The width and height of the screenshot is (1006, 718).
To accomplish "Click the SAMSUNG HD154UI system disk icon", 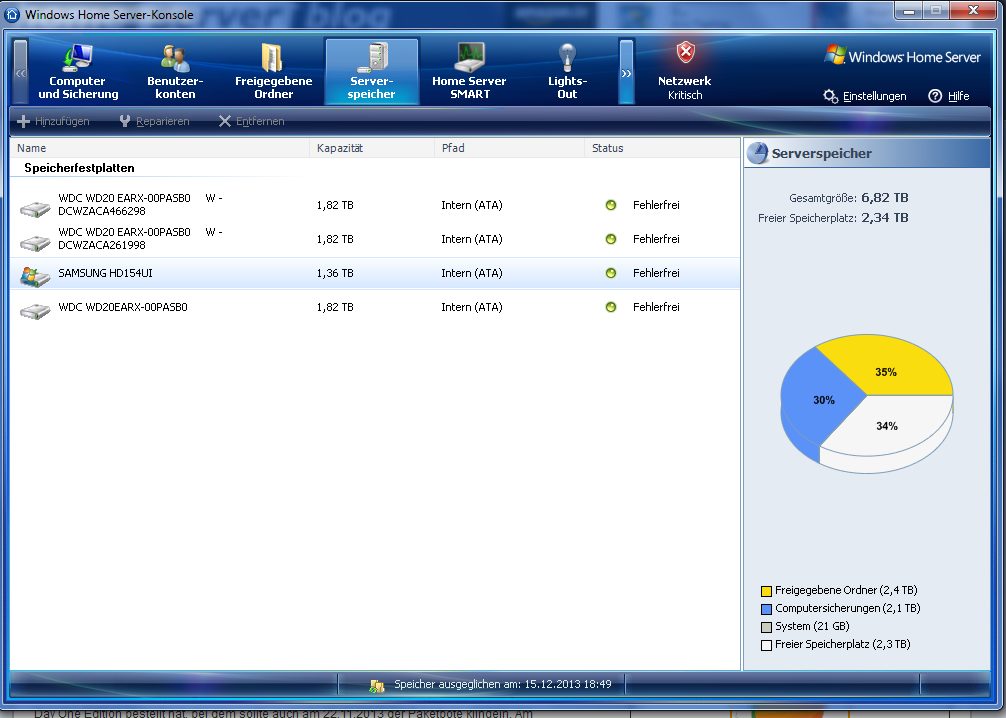I will [35, 277].
